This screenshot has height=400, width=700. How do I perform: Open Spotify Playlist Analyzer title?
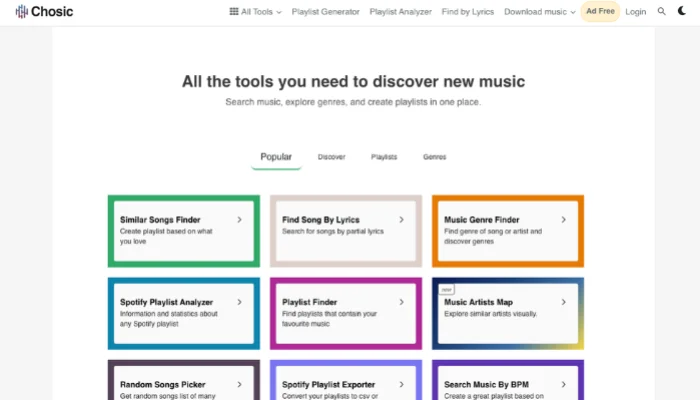167,302
